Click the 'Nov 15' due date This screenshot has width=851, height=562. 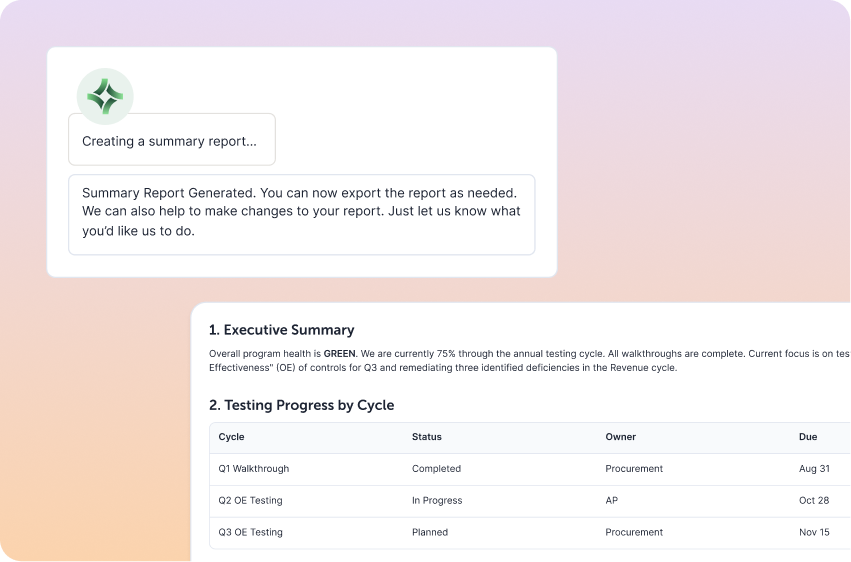(x=814, y=532)
